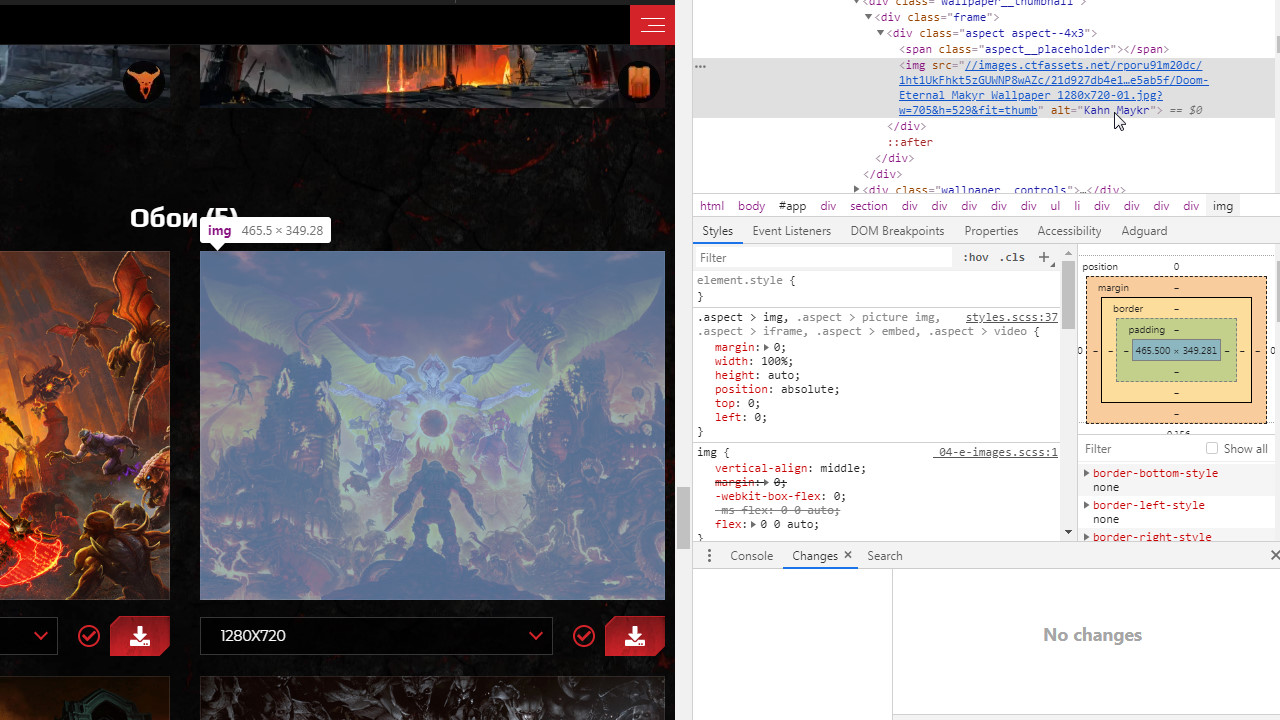1280x720 pixels.
Task: Switch to the Search drawer tab
Action: pos(884,556)
